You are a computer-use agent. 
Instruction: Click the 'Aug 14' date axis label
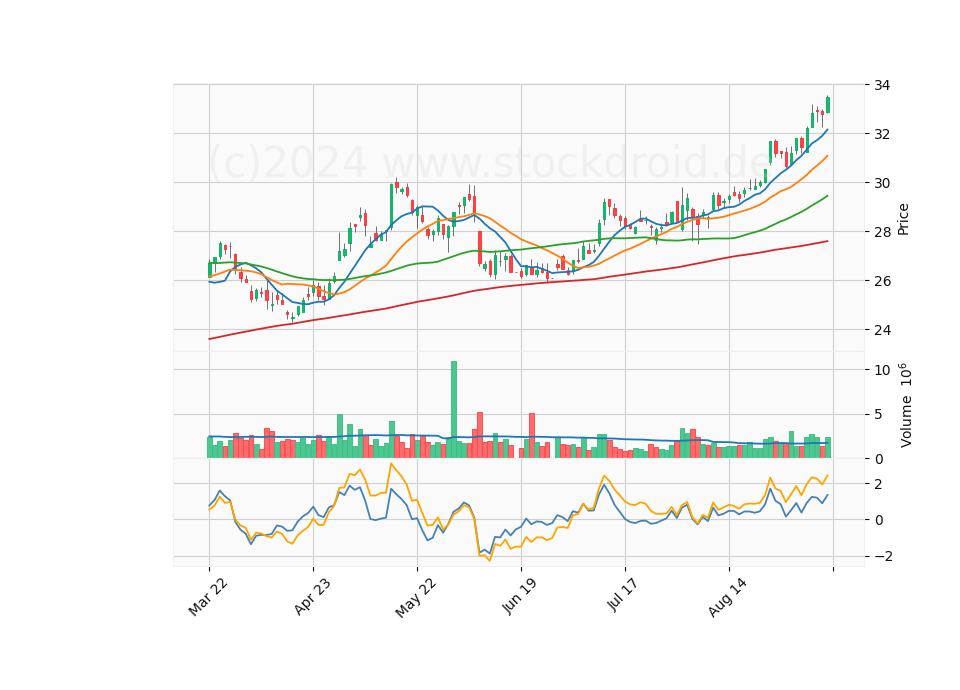[x=727, y=598]
